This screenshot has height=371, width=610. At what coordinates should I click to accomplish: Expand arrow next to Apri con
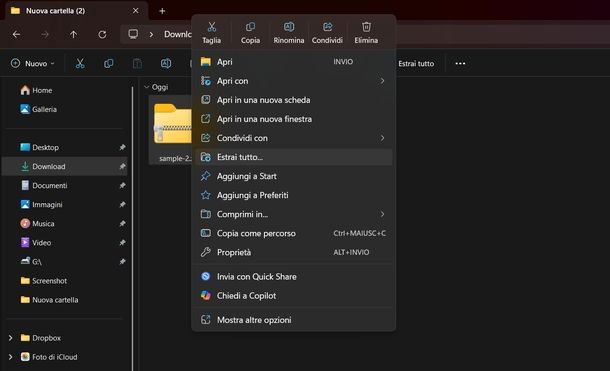[382, 81]
